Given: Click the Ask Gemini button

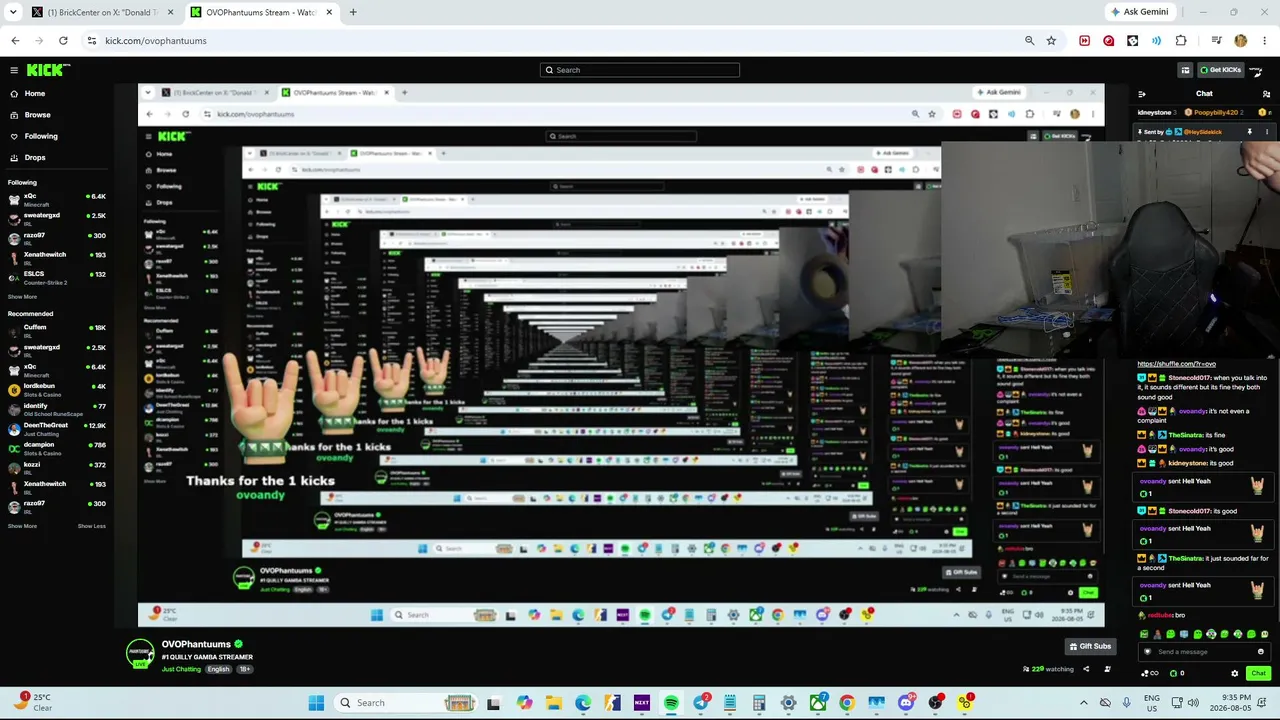Looking at the screenshot, I should point(1139,12).
